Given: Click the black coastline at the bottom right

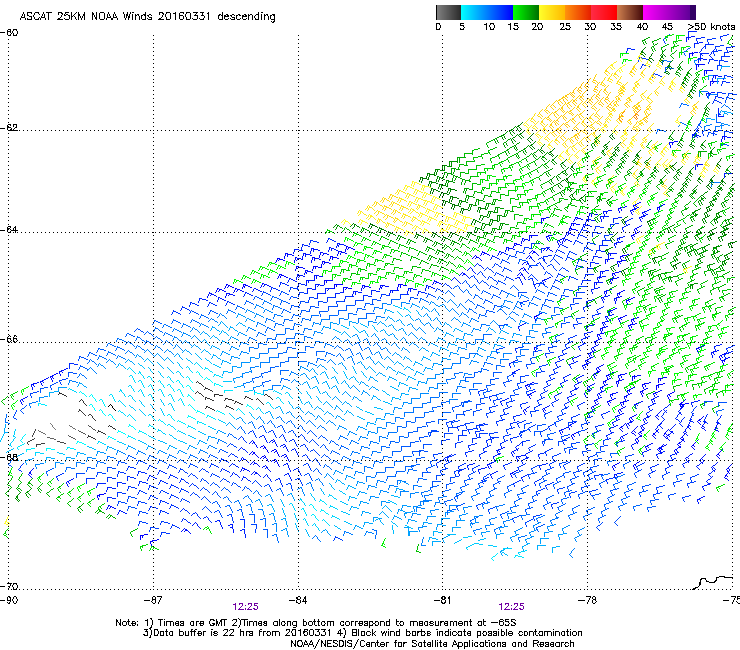Looking at the screenshot, I should point(713,582).
